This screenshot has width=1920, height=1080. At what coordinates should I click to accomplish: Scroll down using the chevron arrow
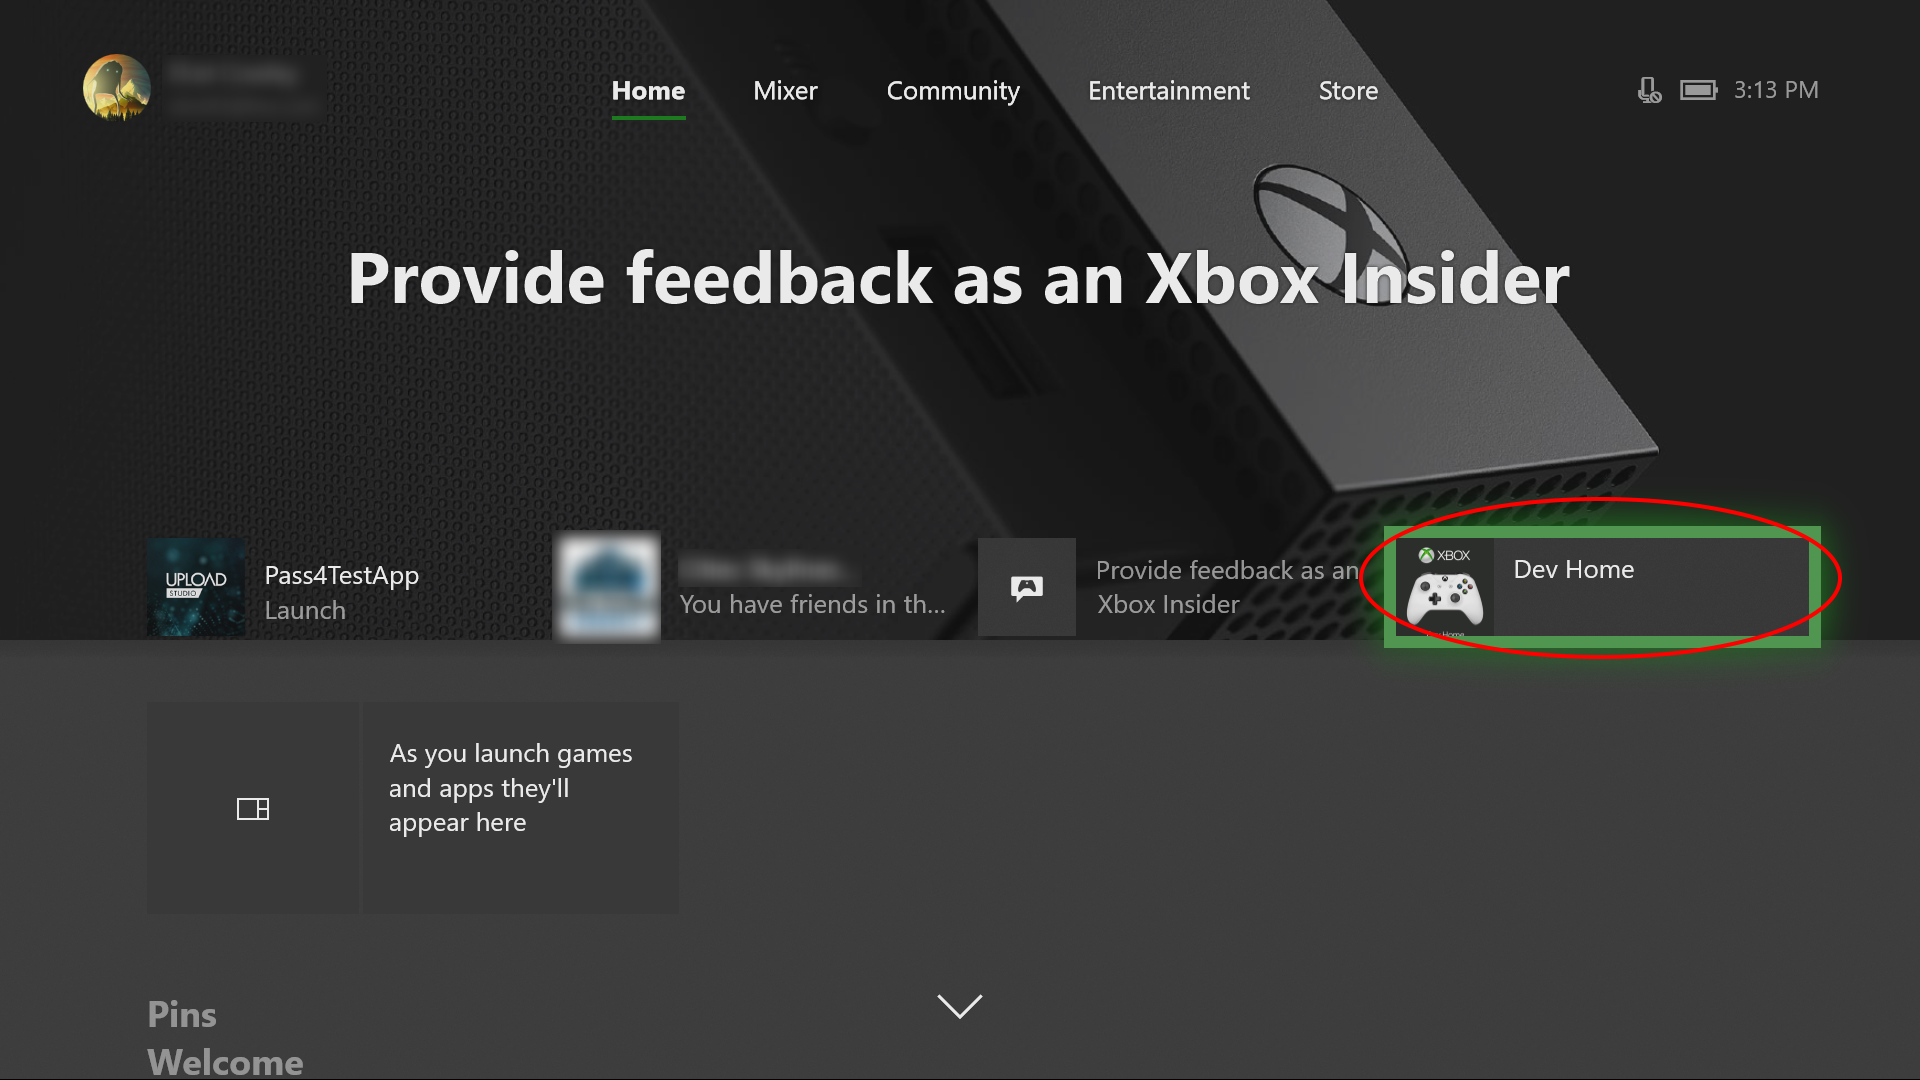coord(960,1005)
